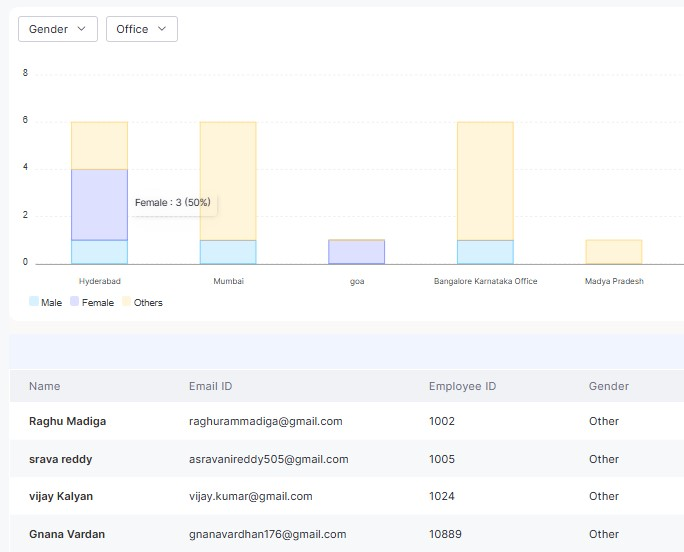Click email vijay.kumar@gmail.com
Viewport: 684px width, 552px height.
pos(250,496)
